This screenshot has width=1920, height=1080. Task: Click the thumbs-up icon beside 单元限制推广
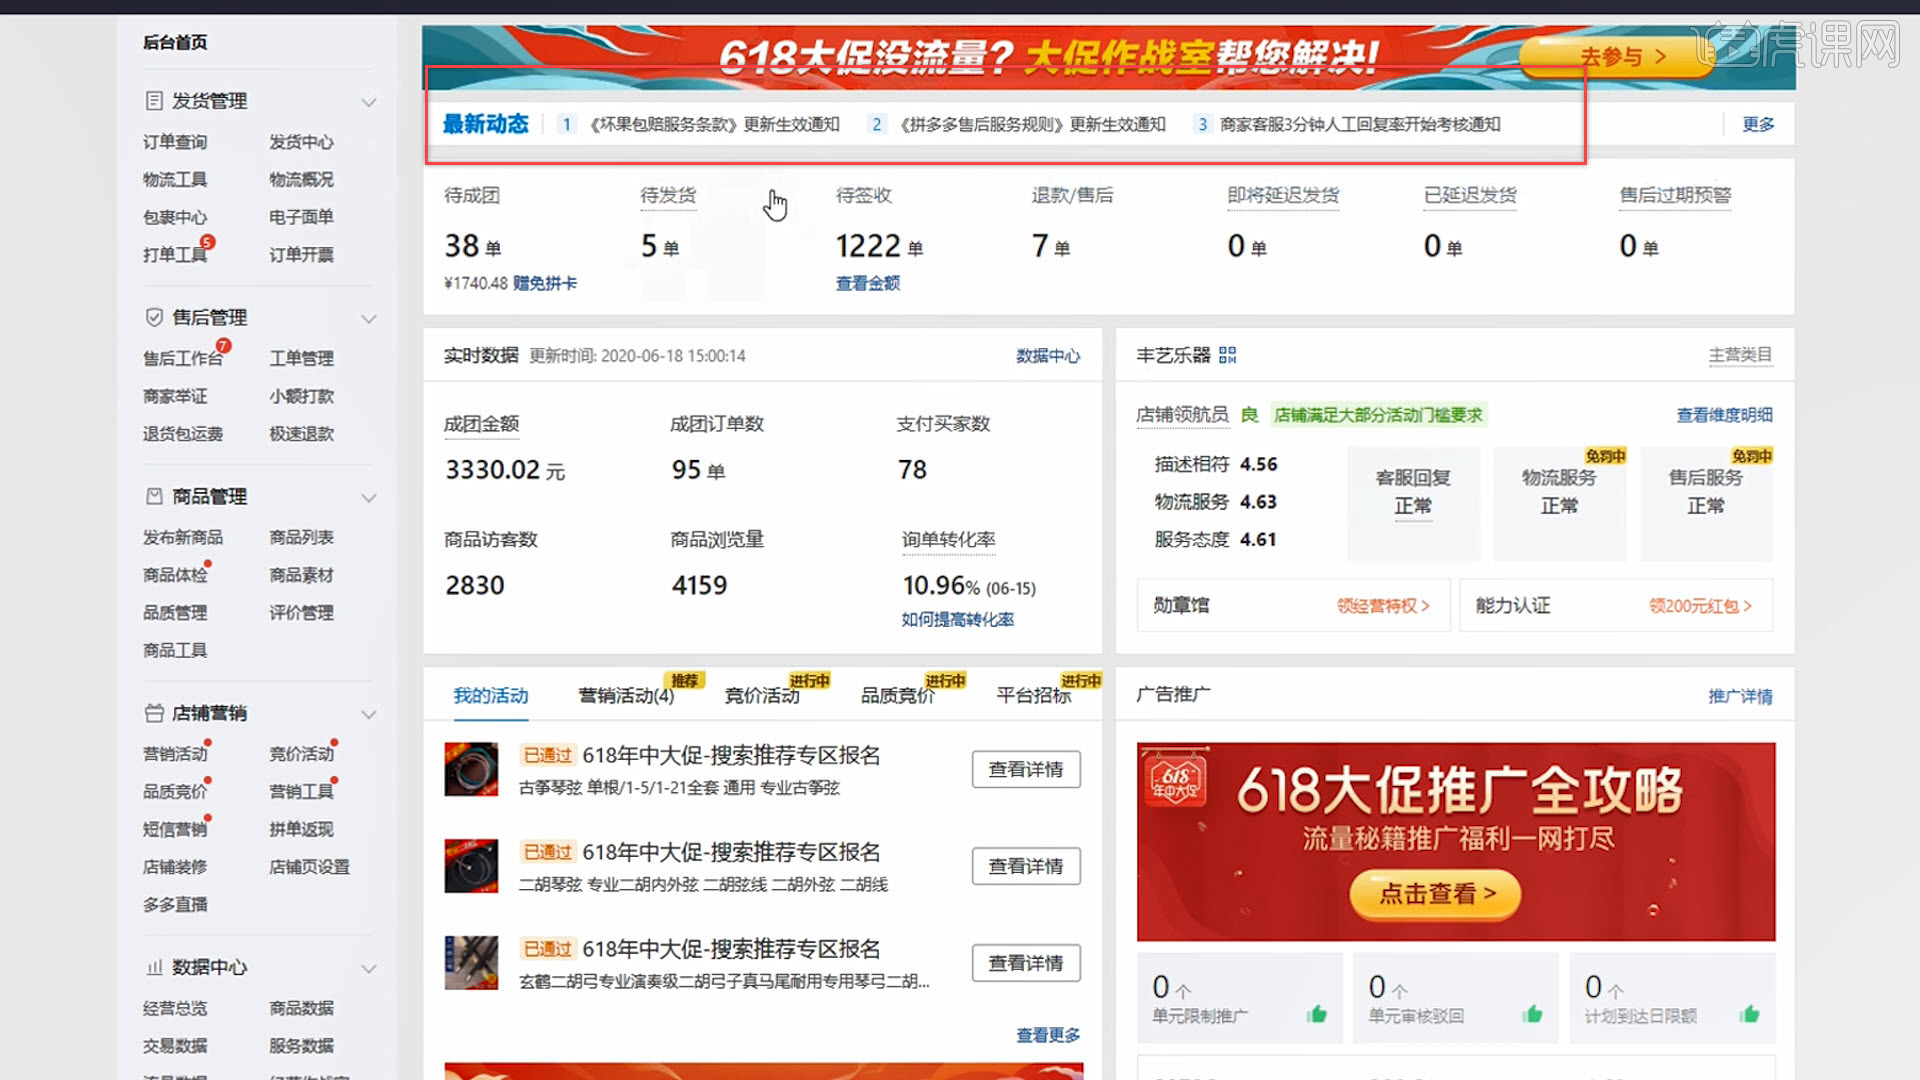pos(1317,1012)
